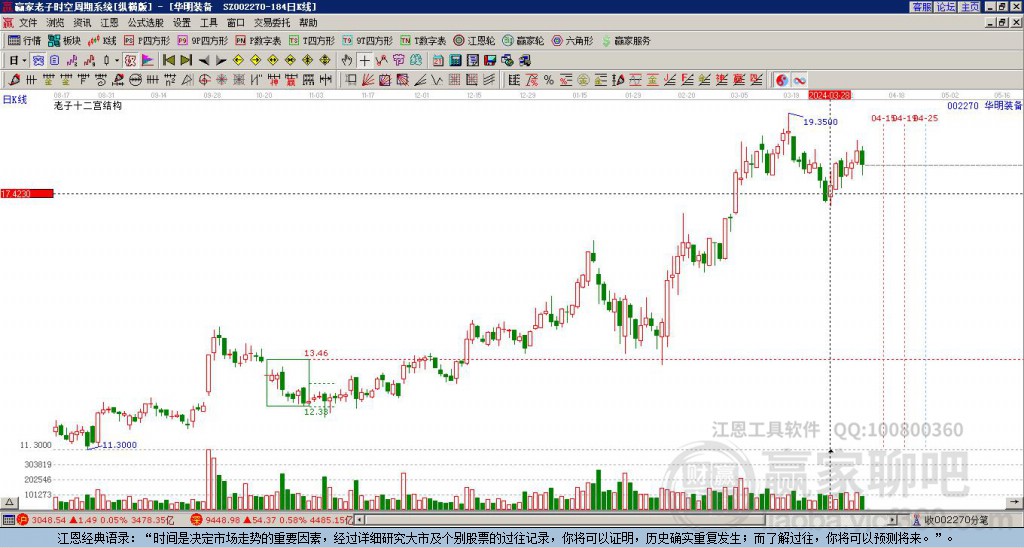The height and width of the screenshot is (548, 1024).
Task: Open the 行情 market quotes view
Action: (x=24, y=40)
